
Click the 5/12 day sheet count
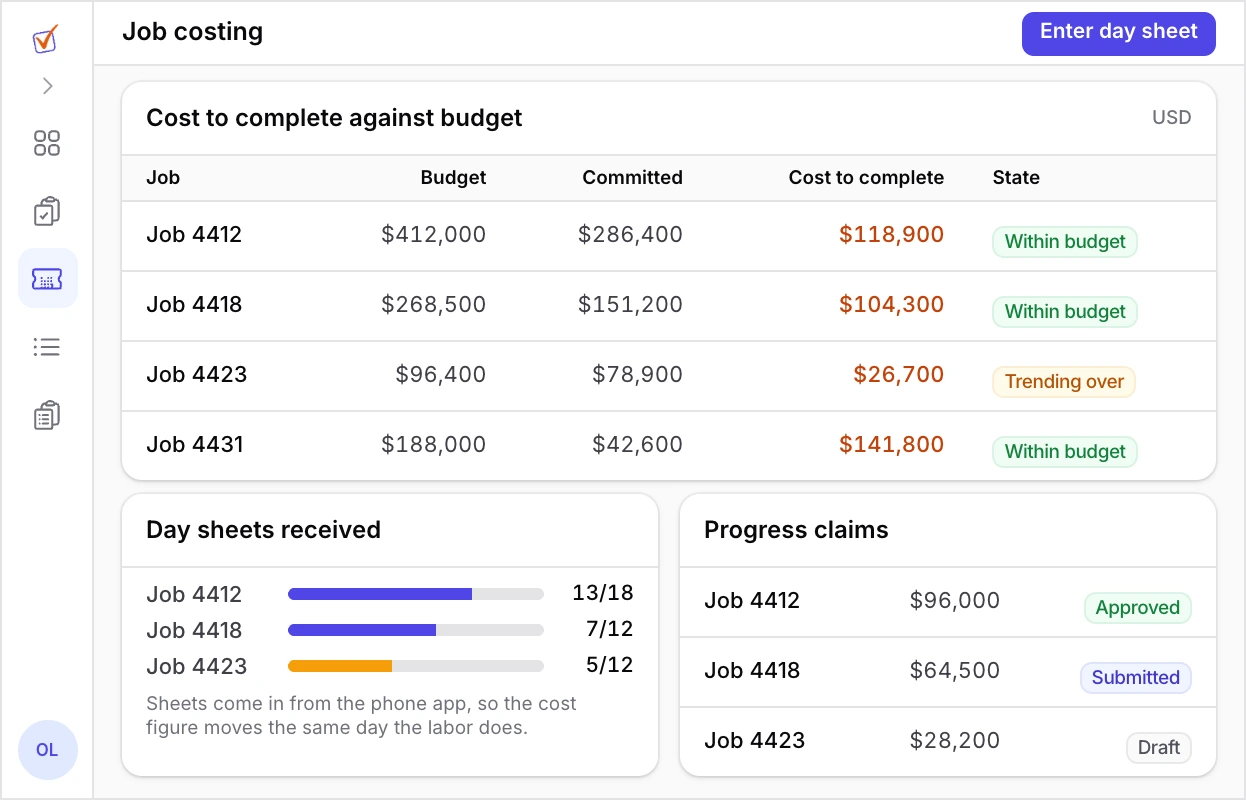click(x=610, y=665)
